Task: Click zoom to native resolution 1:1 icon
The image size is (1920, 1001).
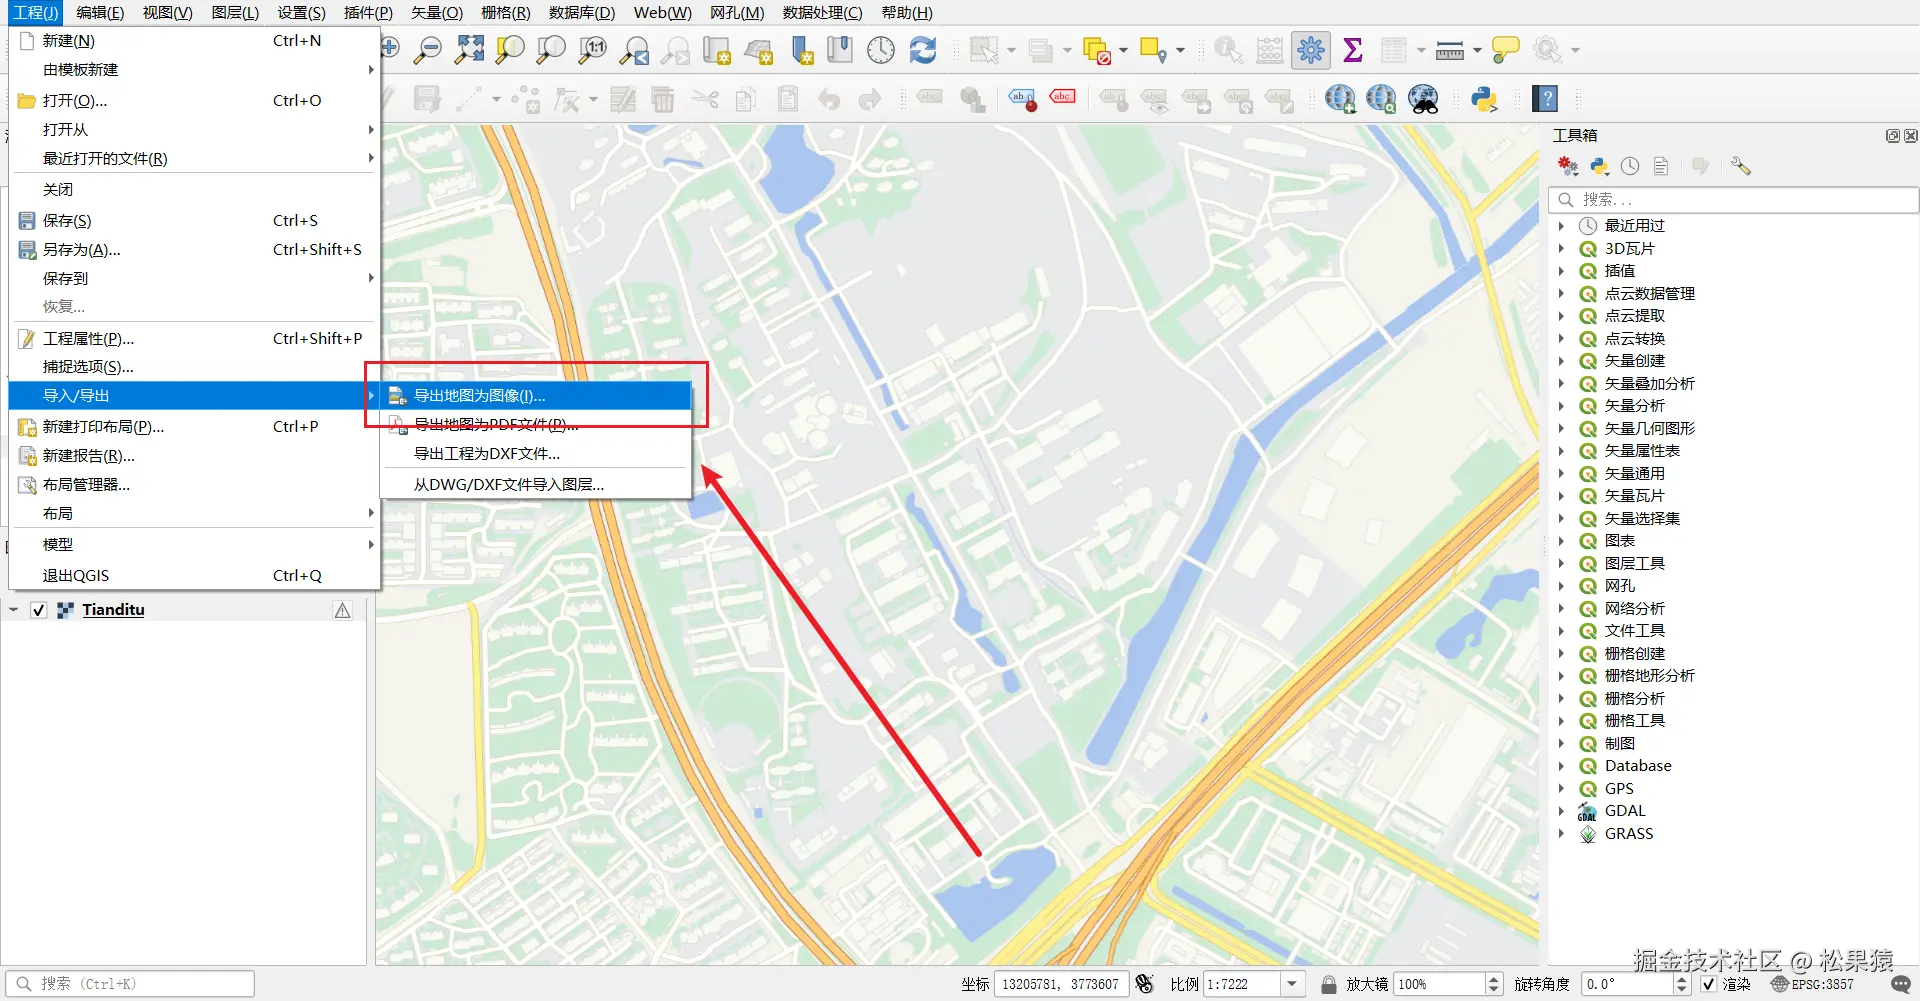Action: pyautogui.click(x=593, y=50)
